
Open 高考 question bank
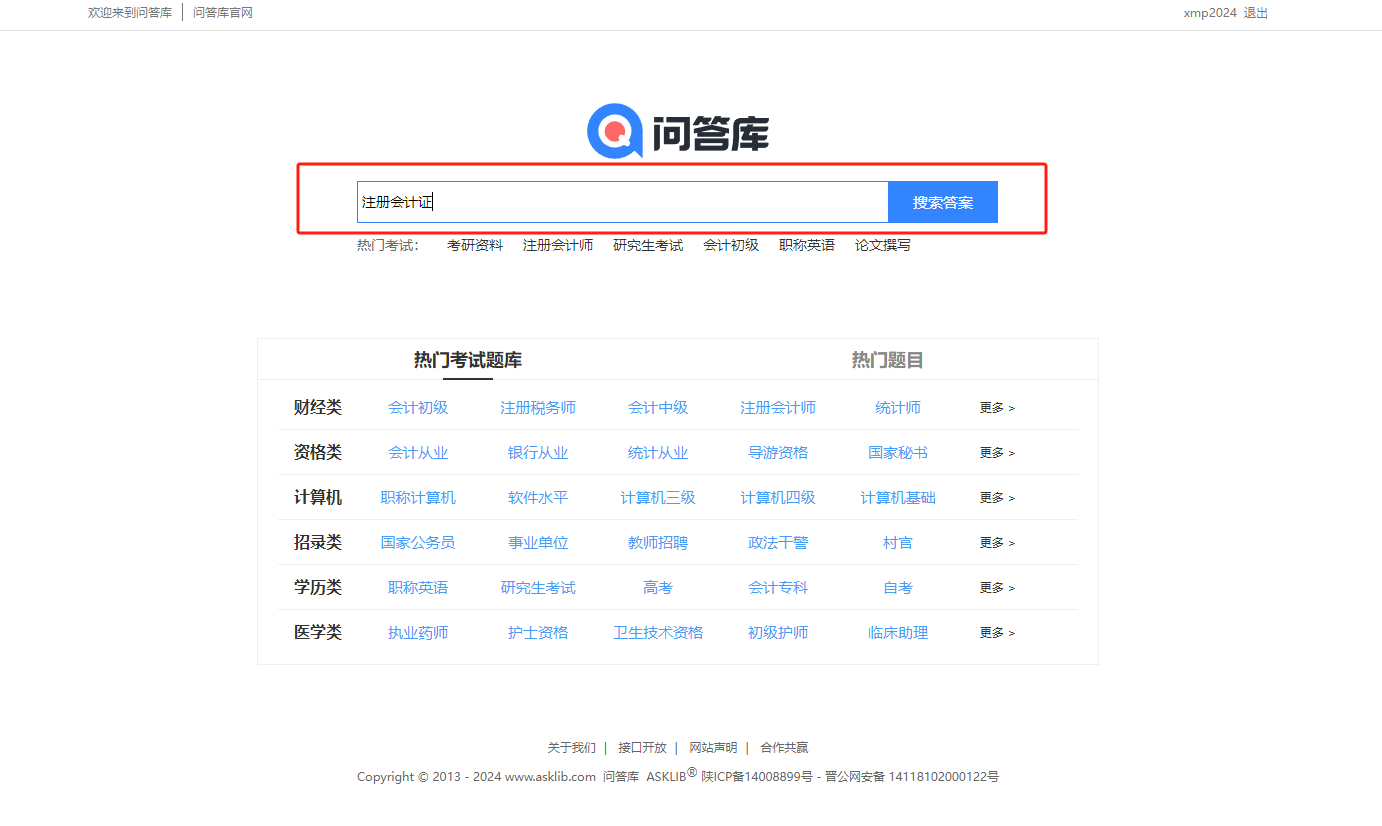(658, 588)
